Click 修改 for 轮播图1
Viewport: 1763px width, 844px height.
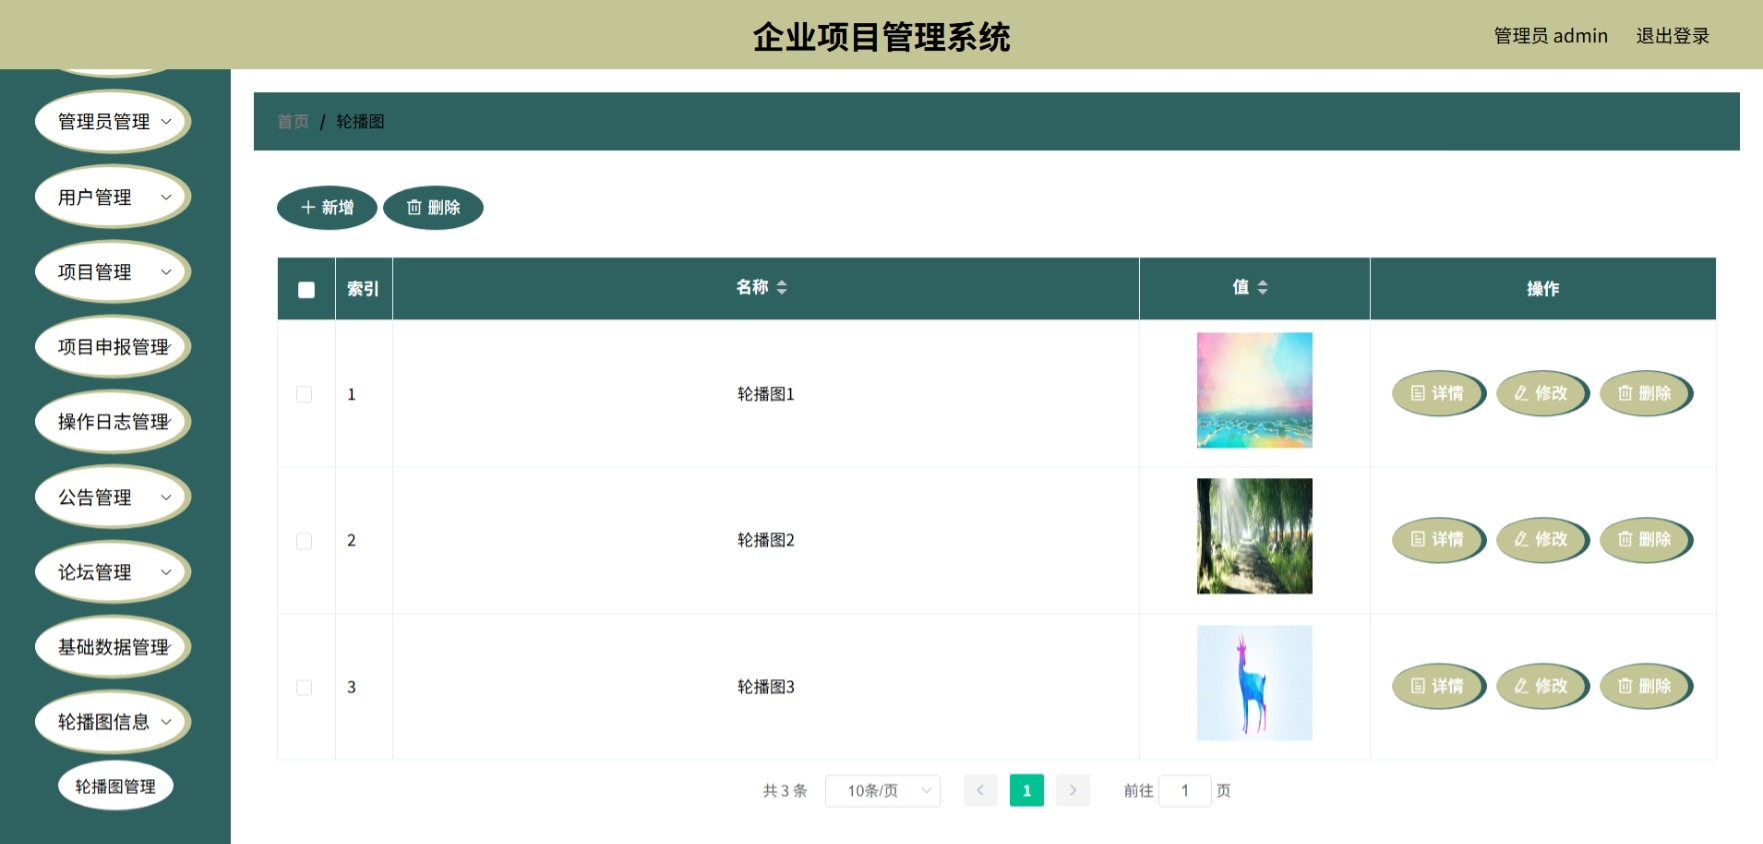[1542, 393]
